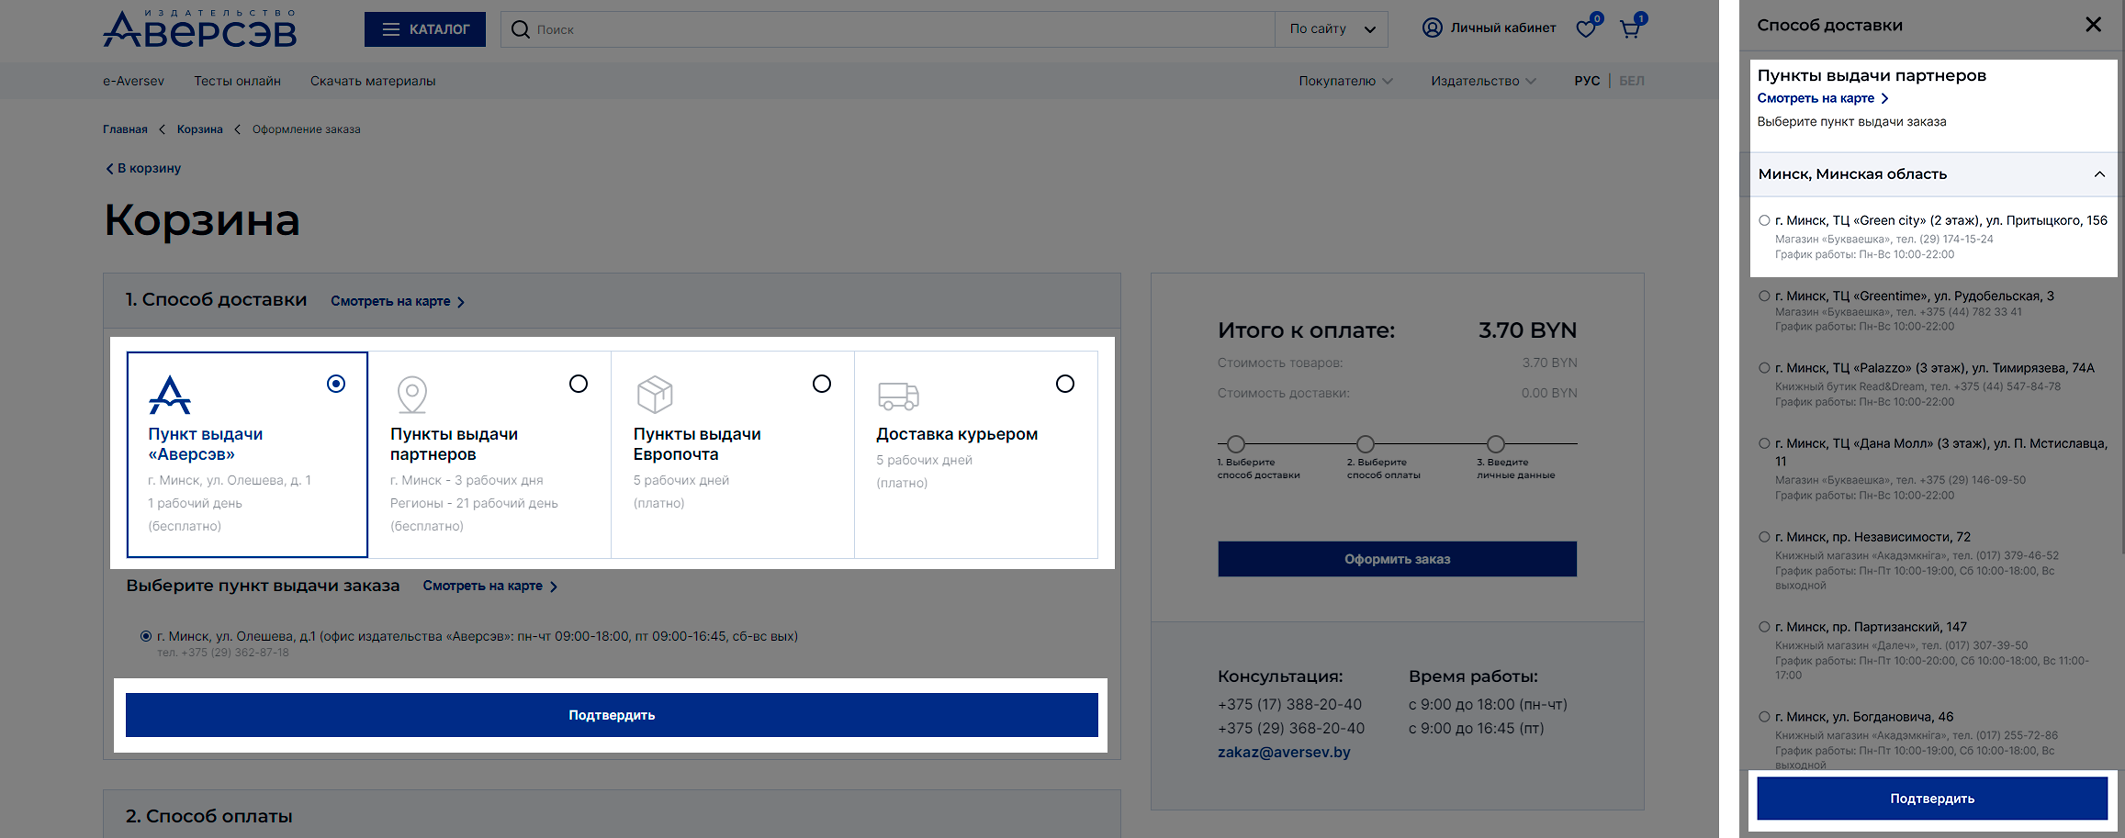2125x838 pixels.
Task: Open the shopping cart icon
Action: pos(1630,29)
